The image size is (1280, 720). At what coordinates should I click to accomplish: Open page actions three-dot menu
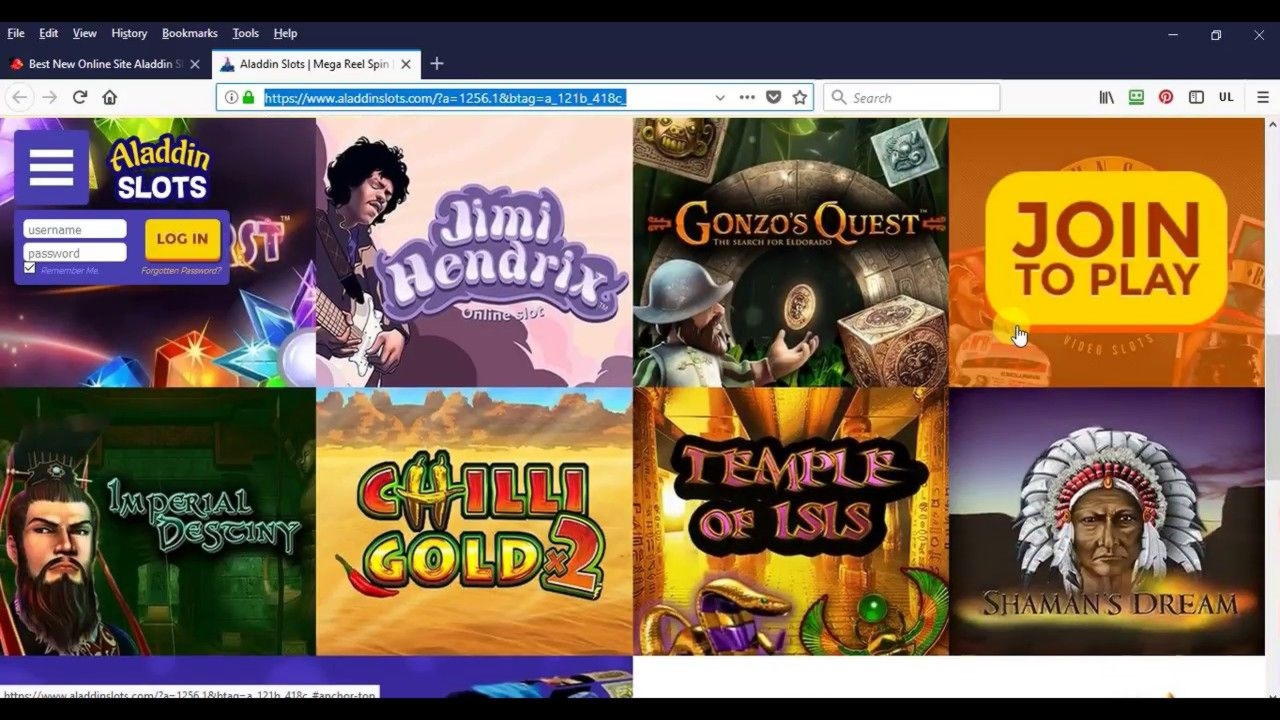(x=747, y=97)
